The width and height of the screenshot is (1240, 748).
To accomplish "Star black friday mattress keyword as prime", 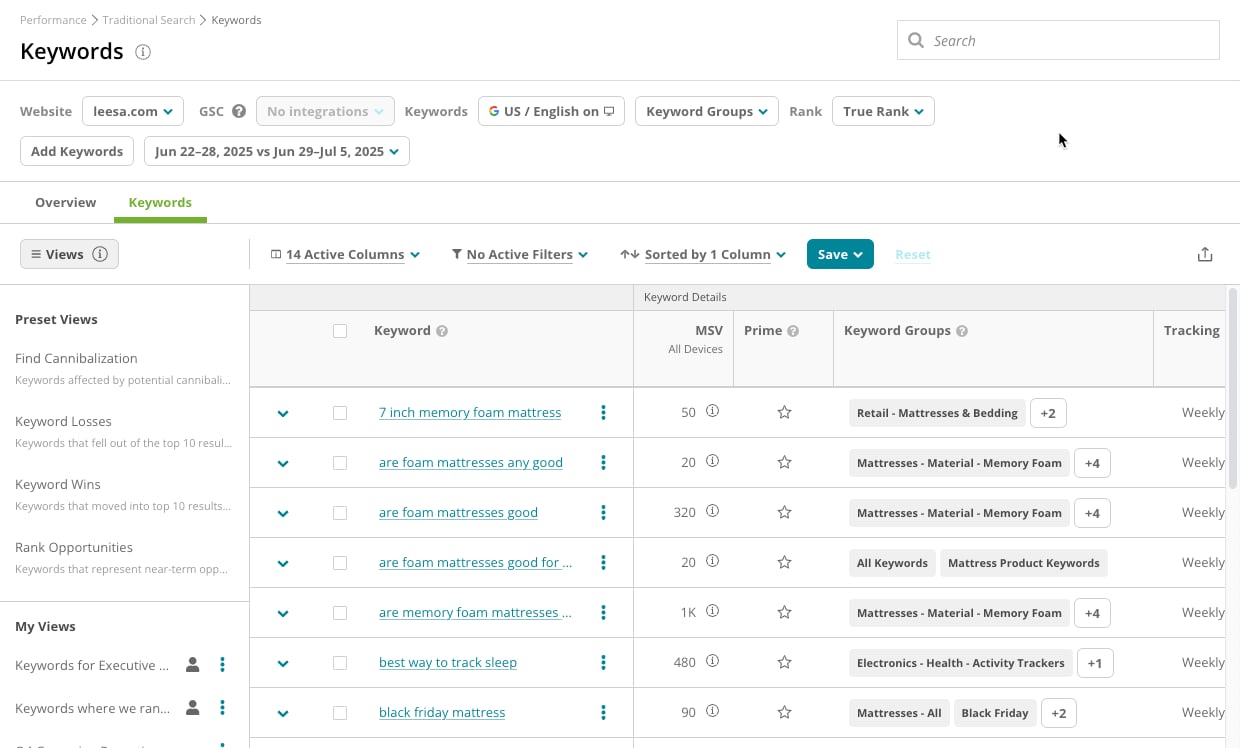I will 784,712.
